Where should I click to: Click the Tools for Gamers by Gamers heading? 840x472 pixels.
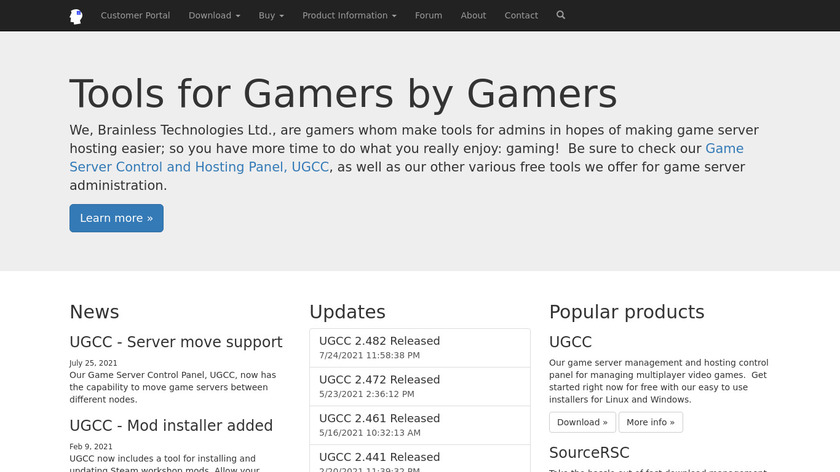[x=343, y=94]
